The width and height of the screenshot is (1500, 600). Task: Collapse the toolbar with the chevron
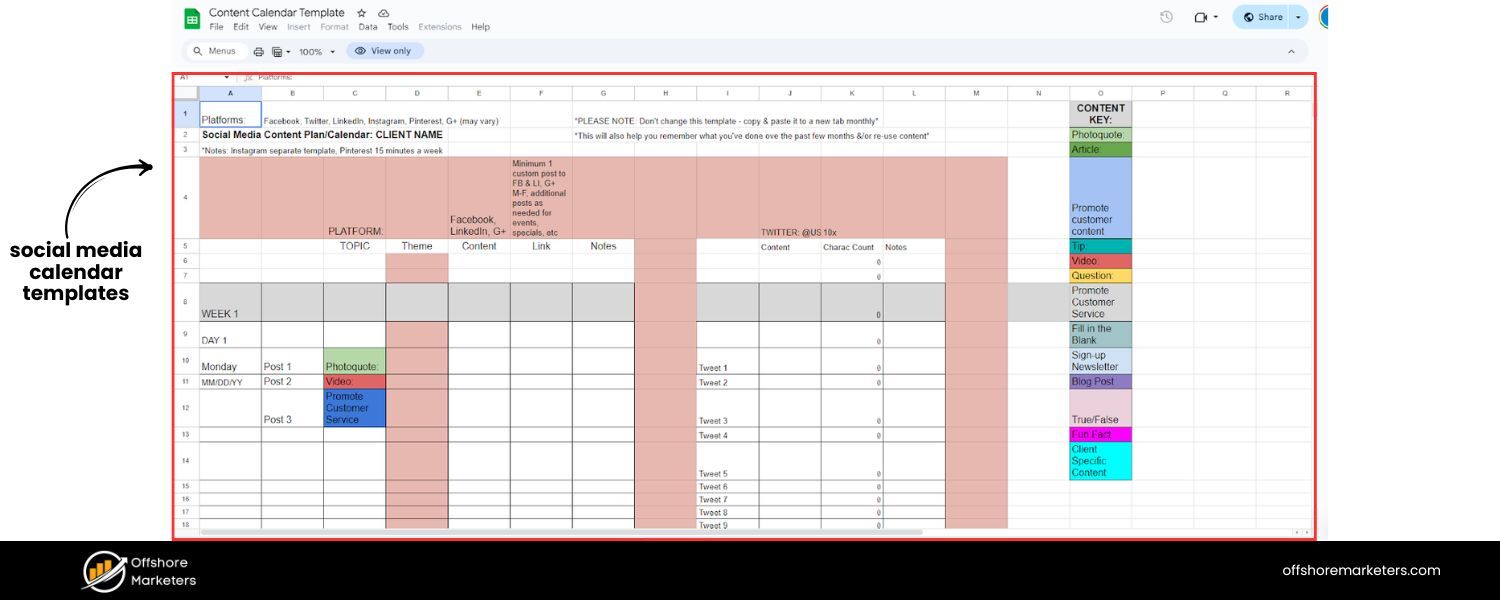[1293, 50]
